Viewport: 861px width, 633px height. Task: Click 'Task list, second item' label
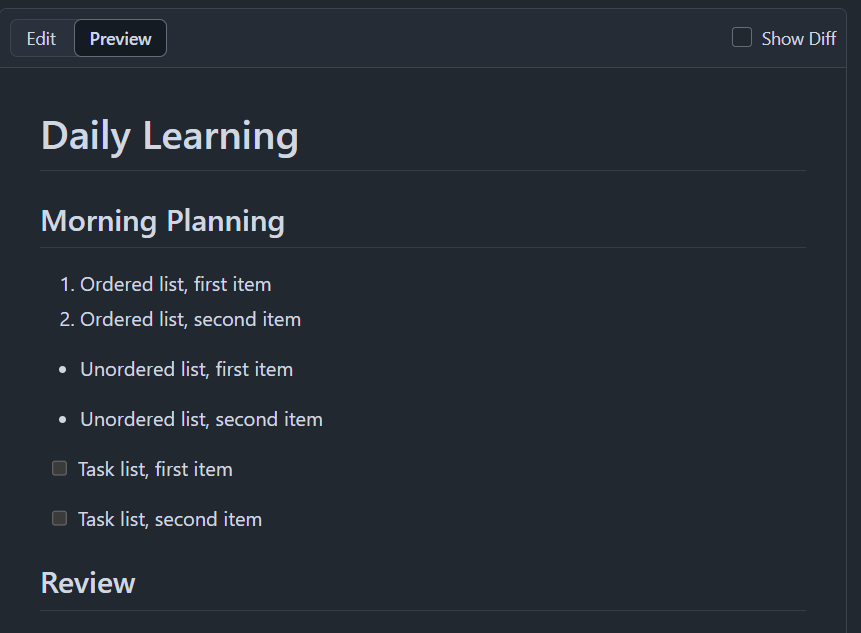(x=170, y=519)
